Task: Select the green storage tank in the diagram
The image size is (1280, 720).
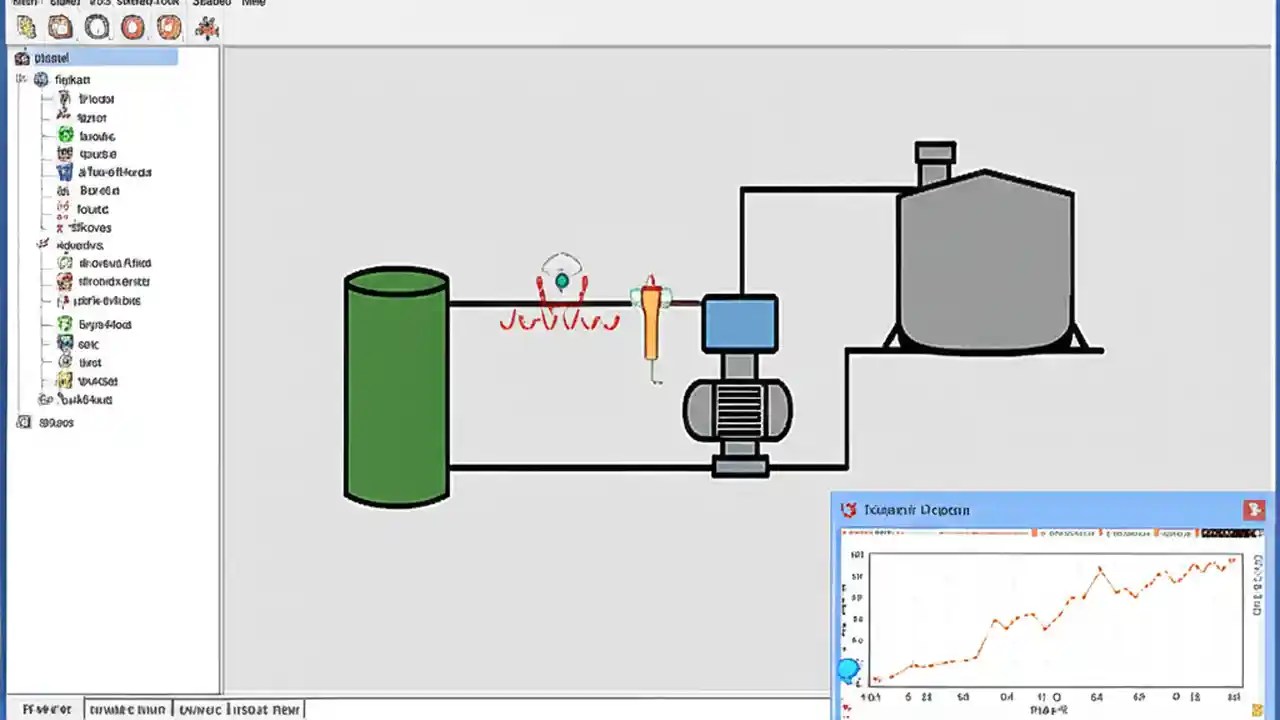Action: click(x=396, y=390)
